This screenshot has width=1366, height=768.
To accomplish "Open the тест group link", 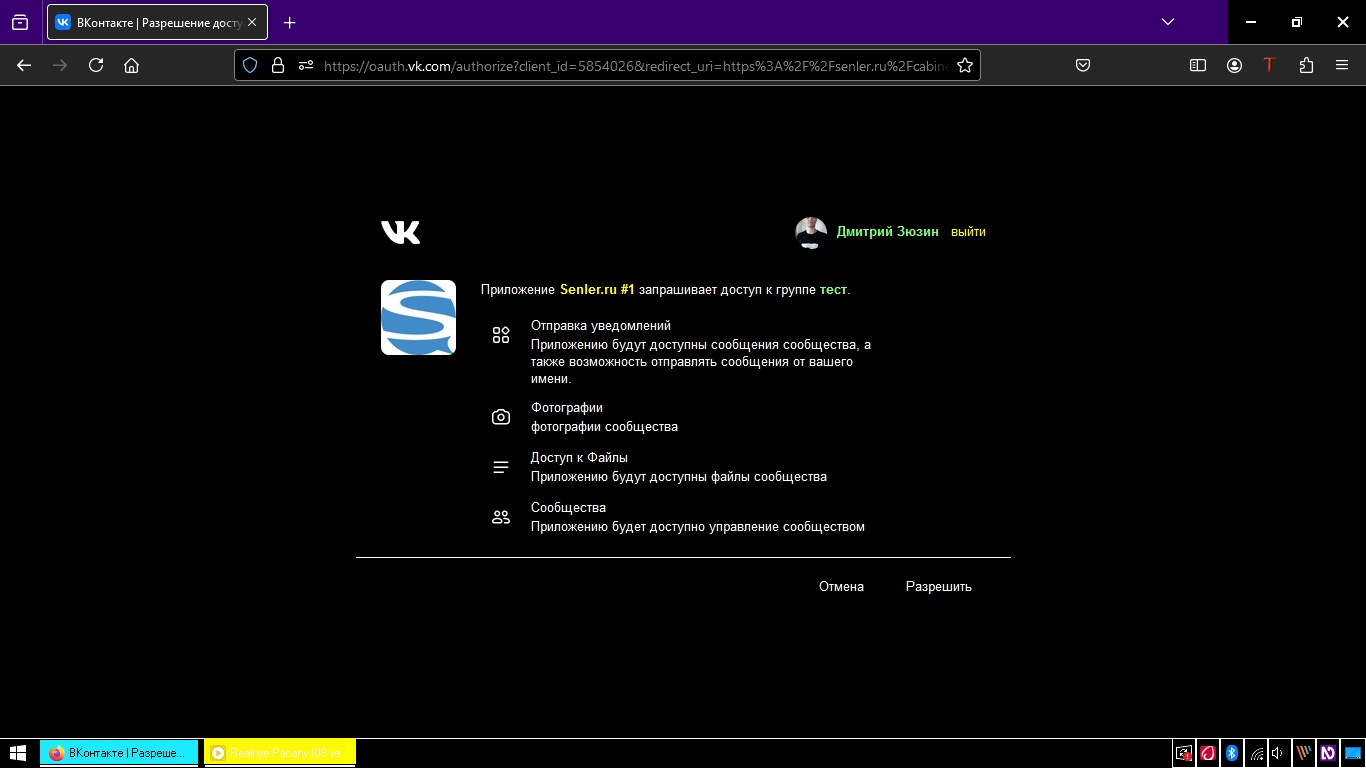I will pos(833,290).
